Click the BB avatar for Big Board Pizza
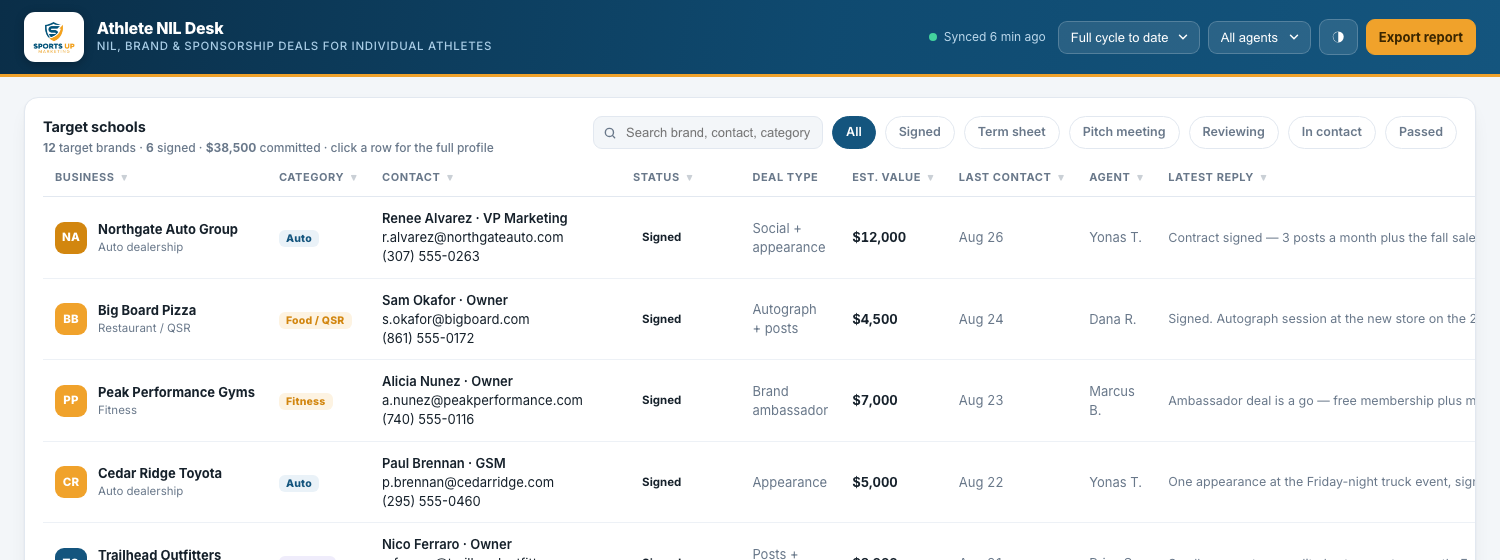 point(71,319)
